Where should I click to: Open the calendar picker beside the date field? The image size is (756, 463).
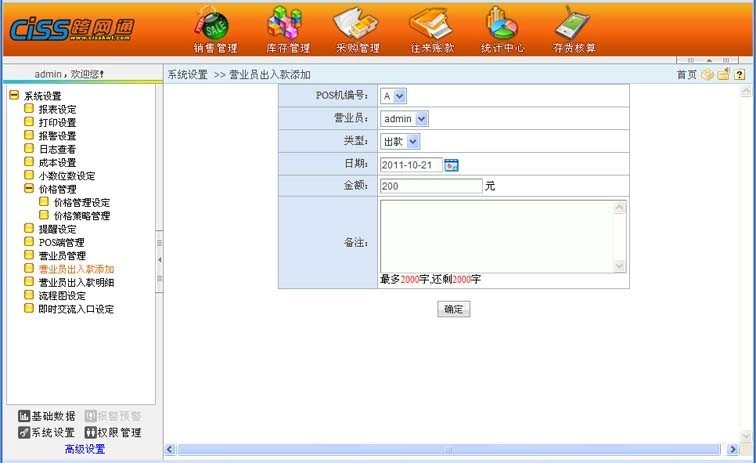[451, 164]
